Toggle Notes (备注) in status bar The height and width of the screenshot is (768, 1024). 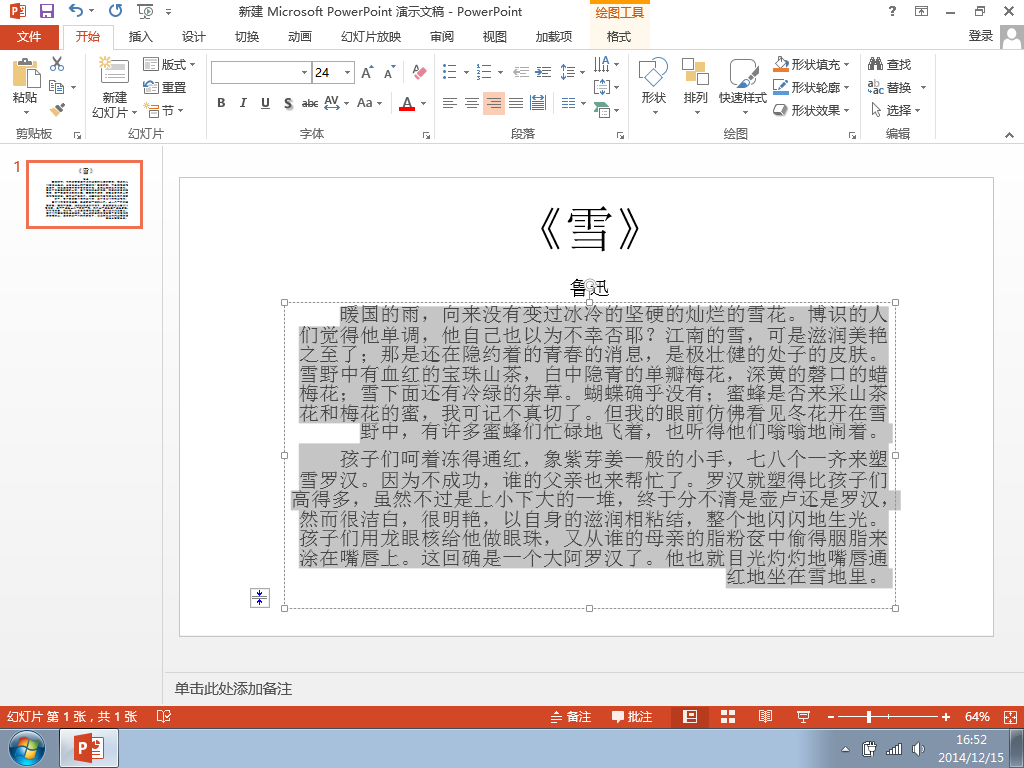coord(571,716)
